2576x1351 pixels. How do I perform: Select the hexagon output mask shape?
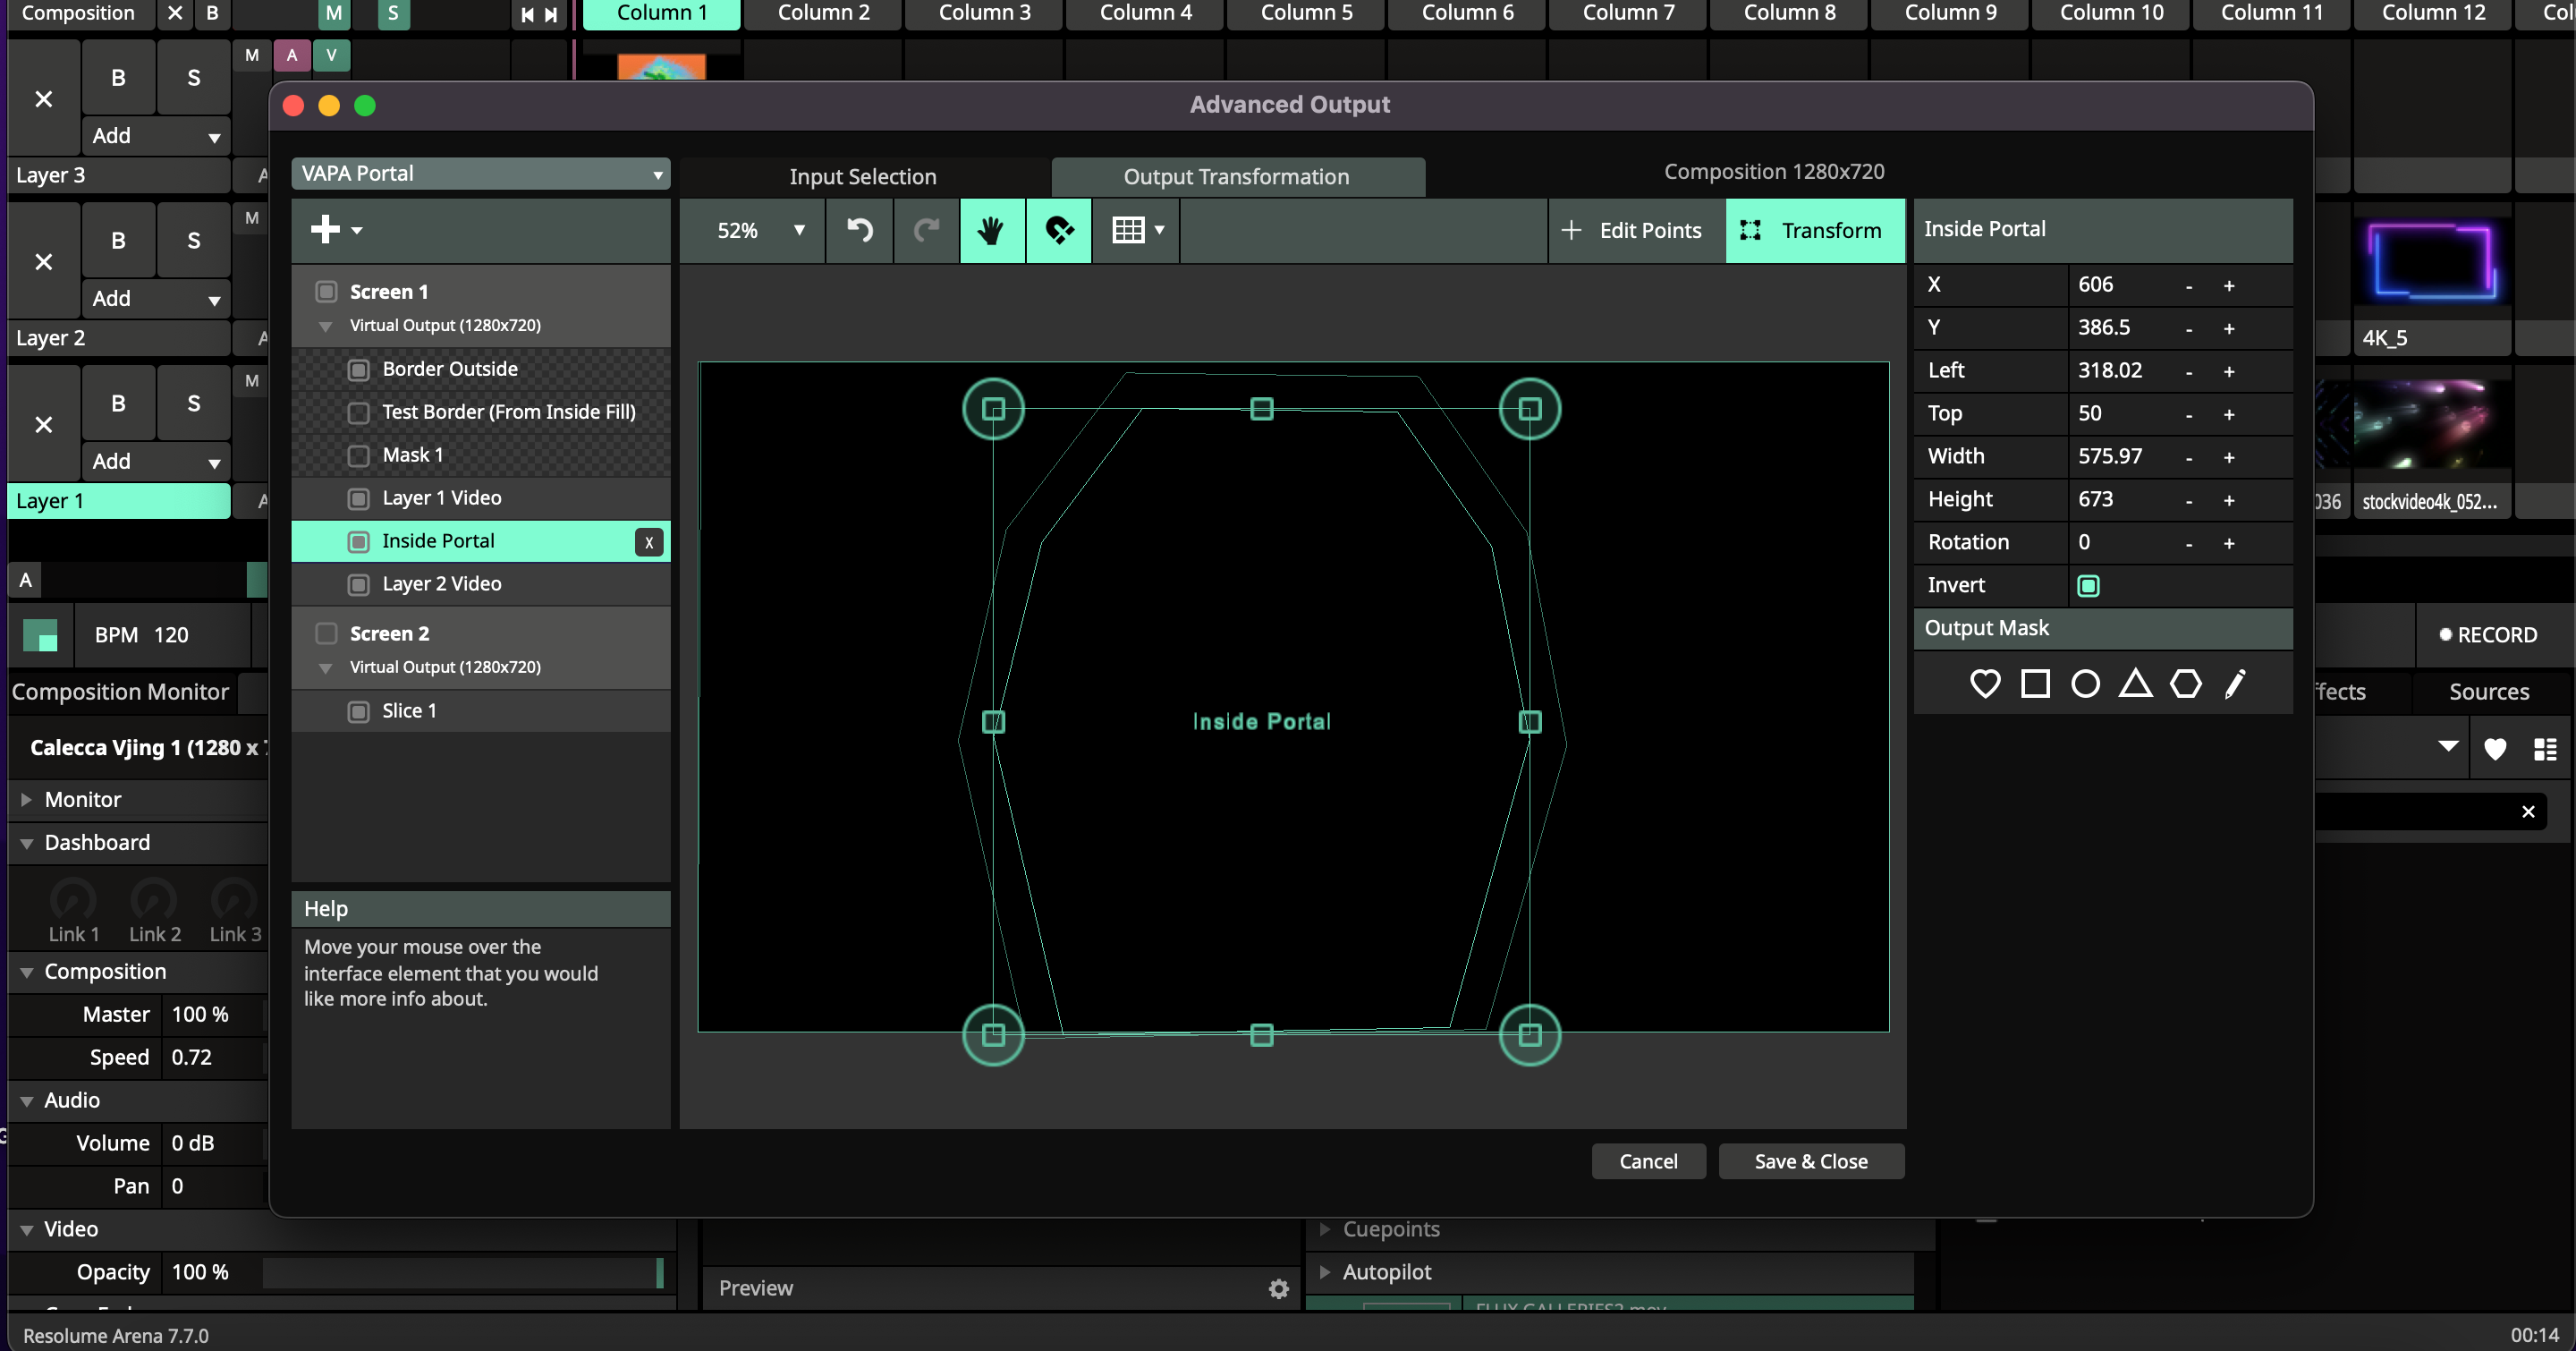2185,684
